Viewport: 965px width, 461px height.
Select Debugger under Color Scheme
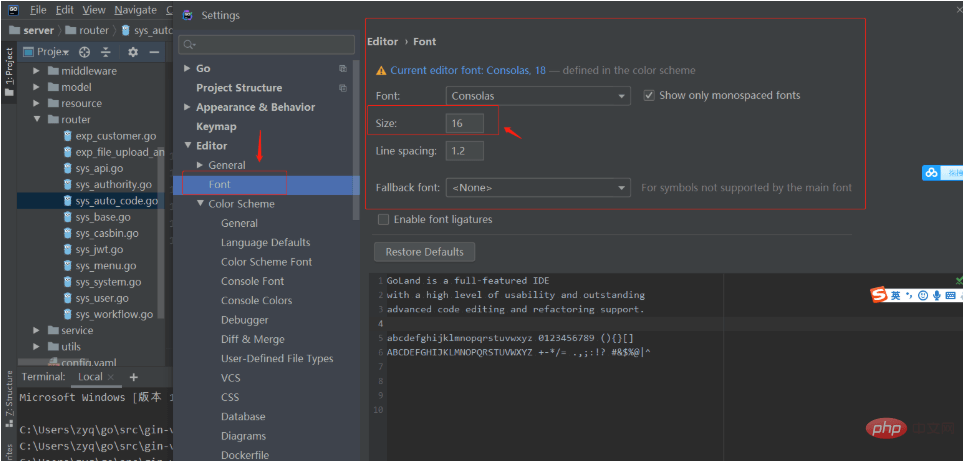coord(244,320)
